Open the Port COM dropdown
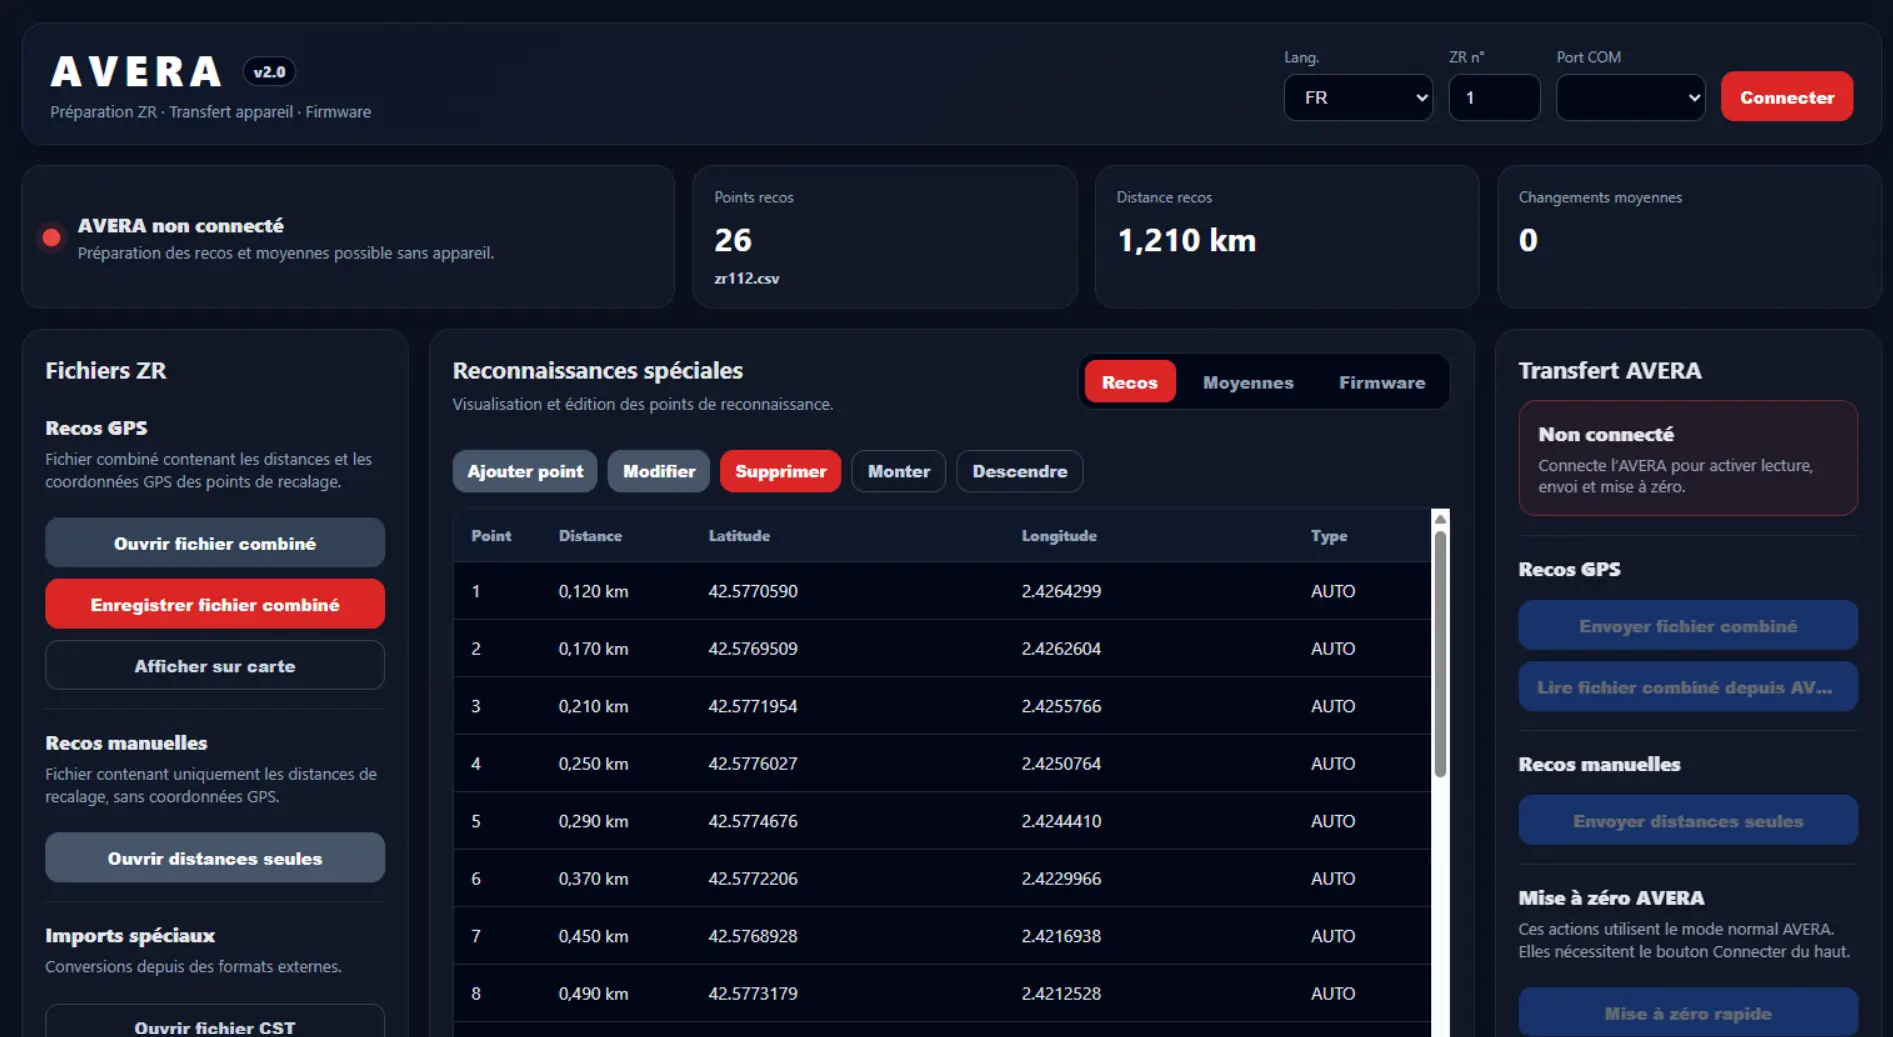Viewport: 1893px width, 1037px height. (1630, 97)
